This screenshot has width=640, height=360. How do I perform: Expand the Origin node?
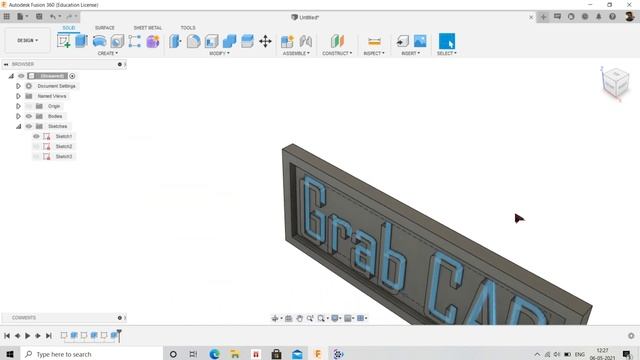tap(18, 106)
